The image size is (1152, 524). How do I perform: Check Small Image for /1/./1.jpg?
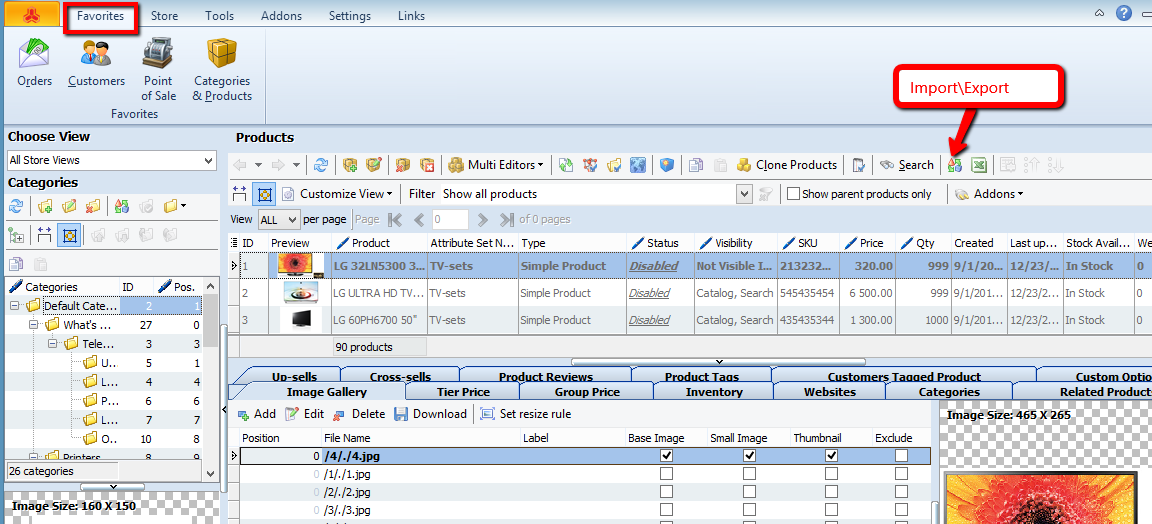[x=749, y=474]
